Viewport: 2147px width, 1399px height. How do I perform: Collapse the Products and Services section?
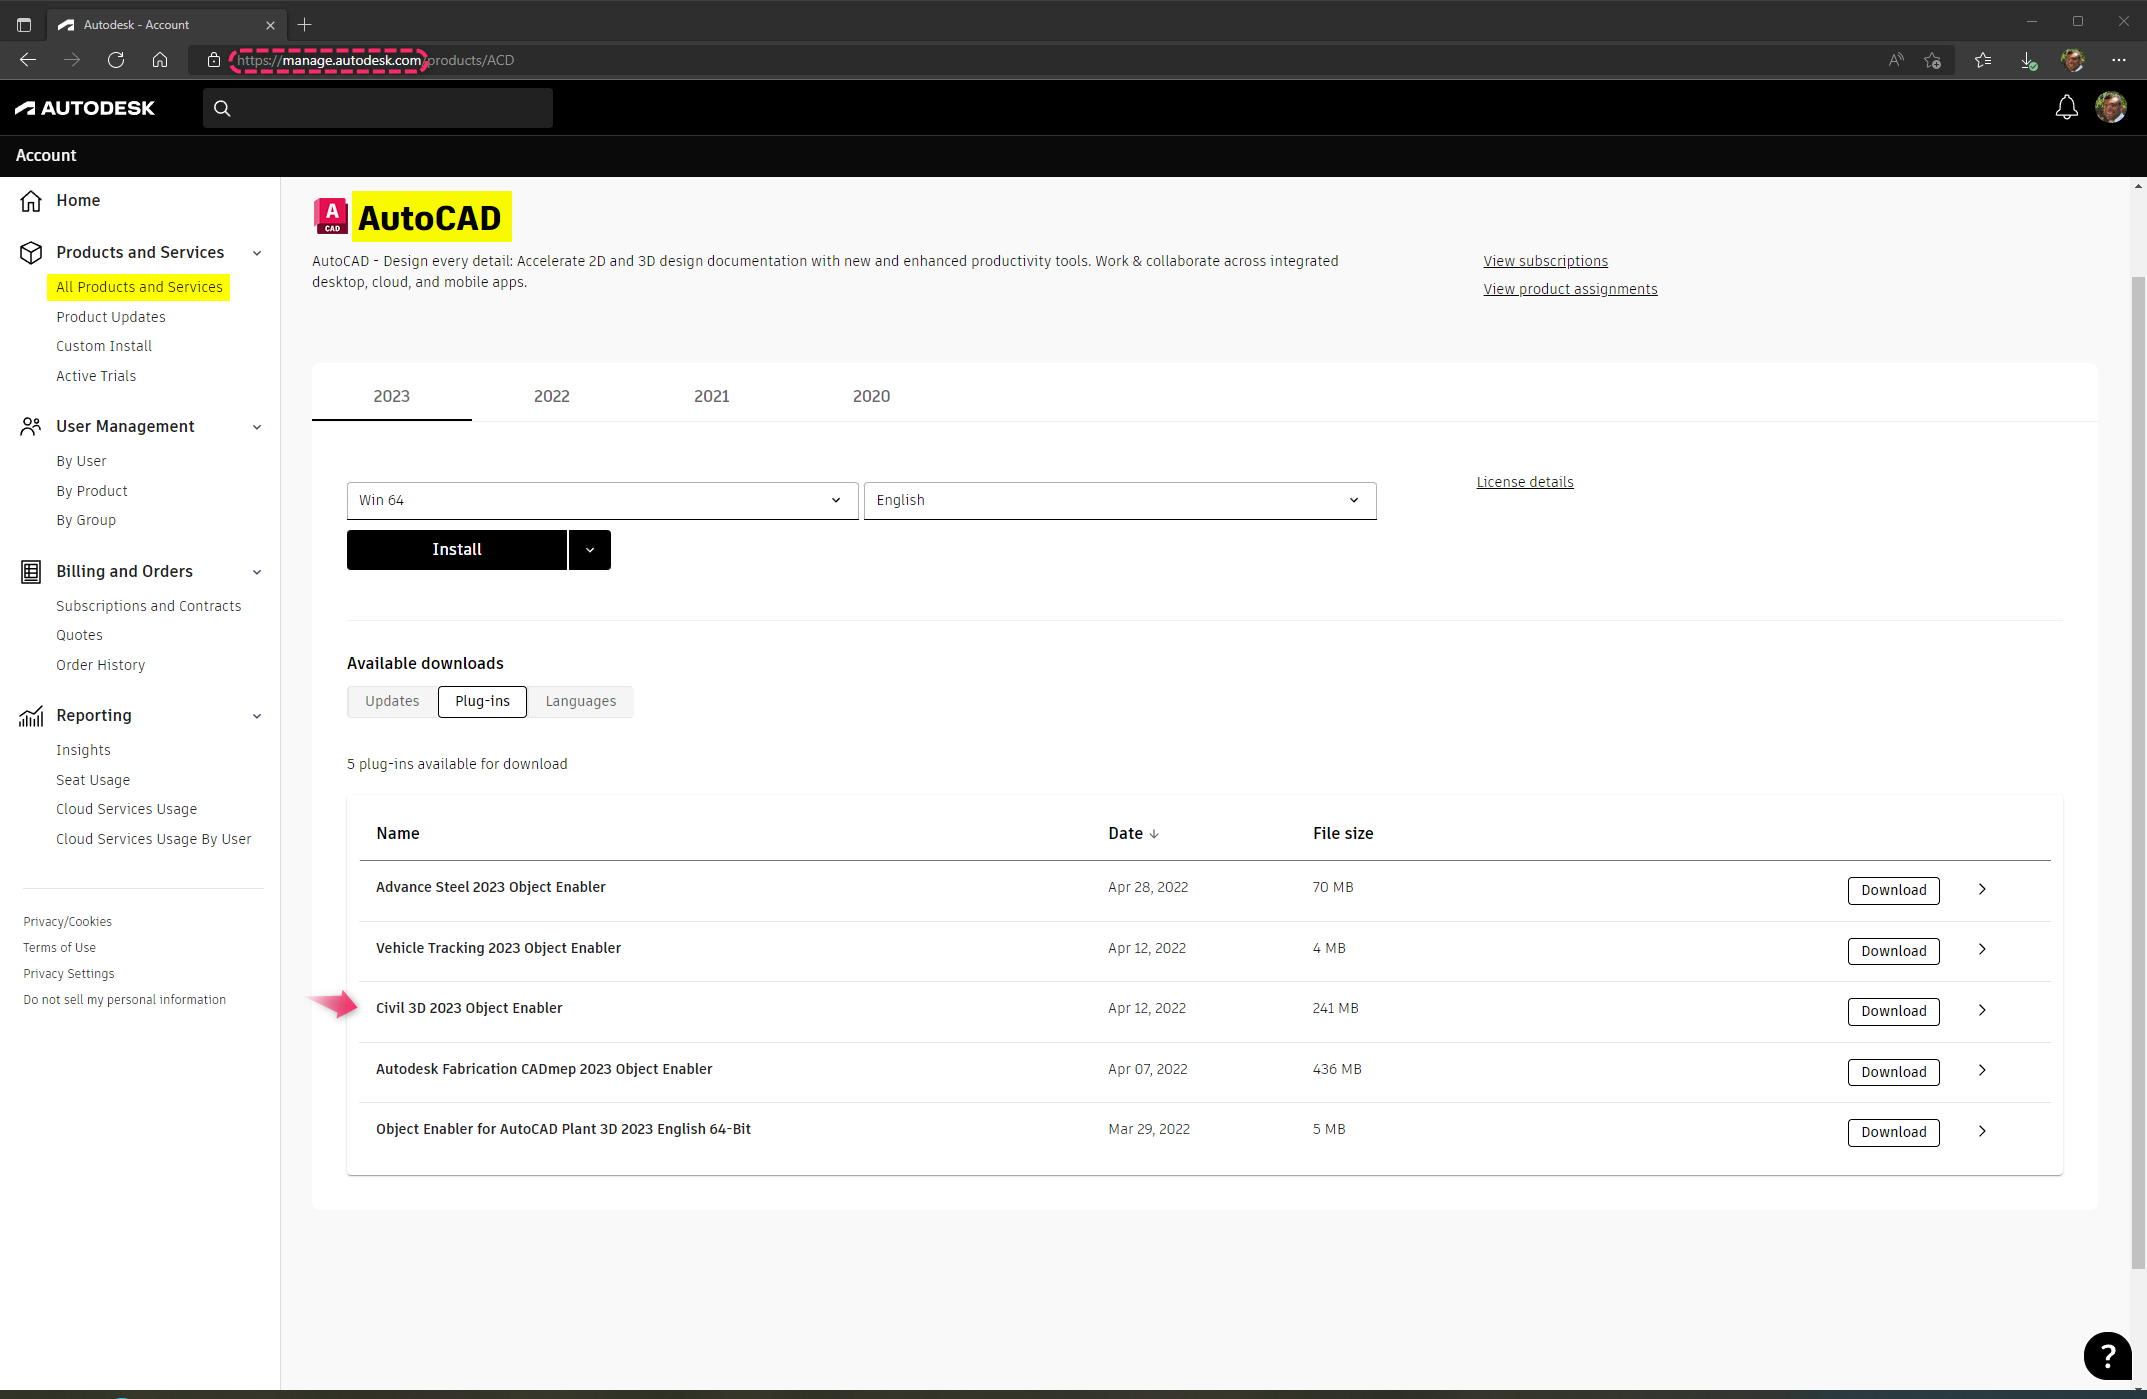[x=257, y=253]
